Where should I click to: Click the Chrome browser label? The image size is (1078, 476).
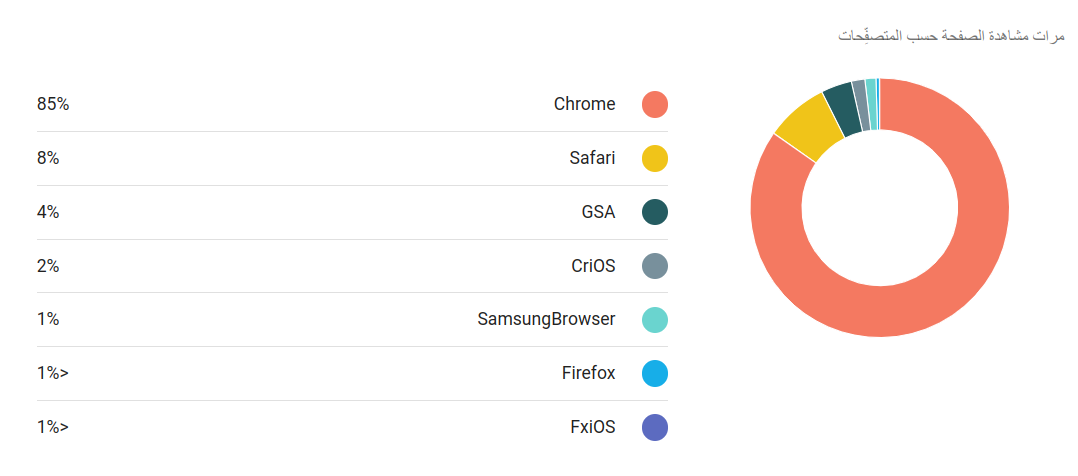(584, 105)
